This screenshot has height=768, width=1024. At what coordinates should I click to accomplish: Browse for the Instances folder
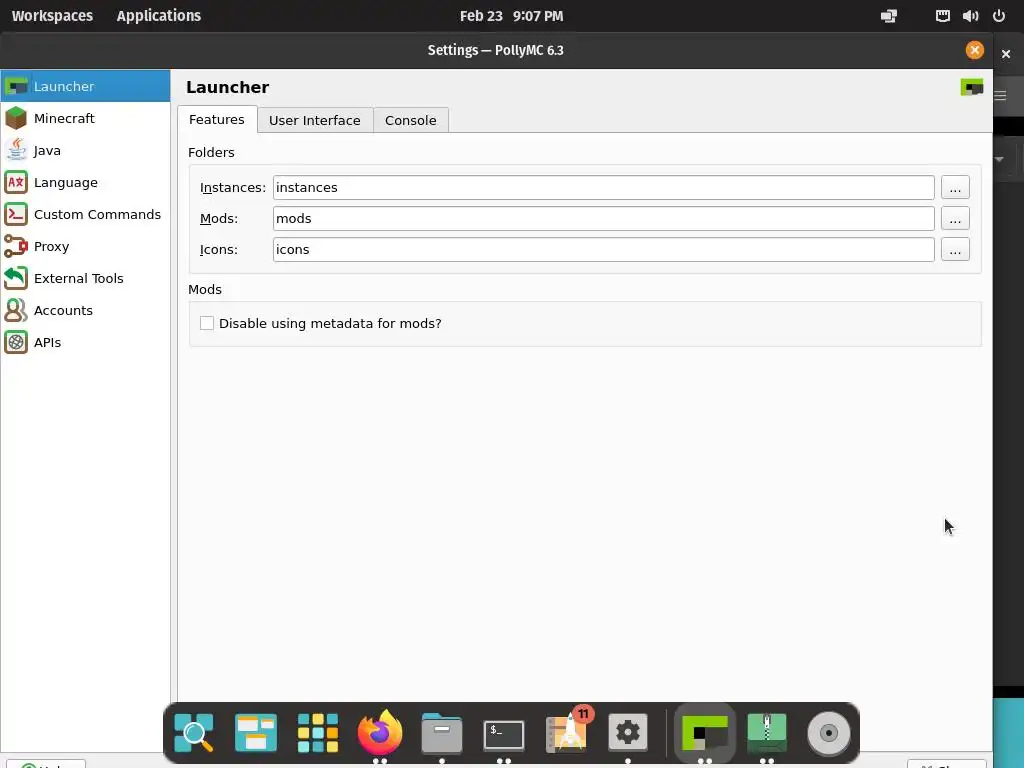(955, 187)
